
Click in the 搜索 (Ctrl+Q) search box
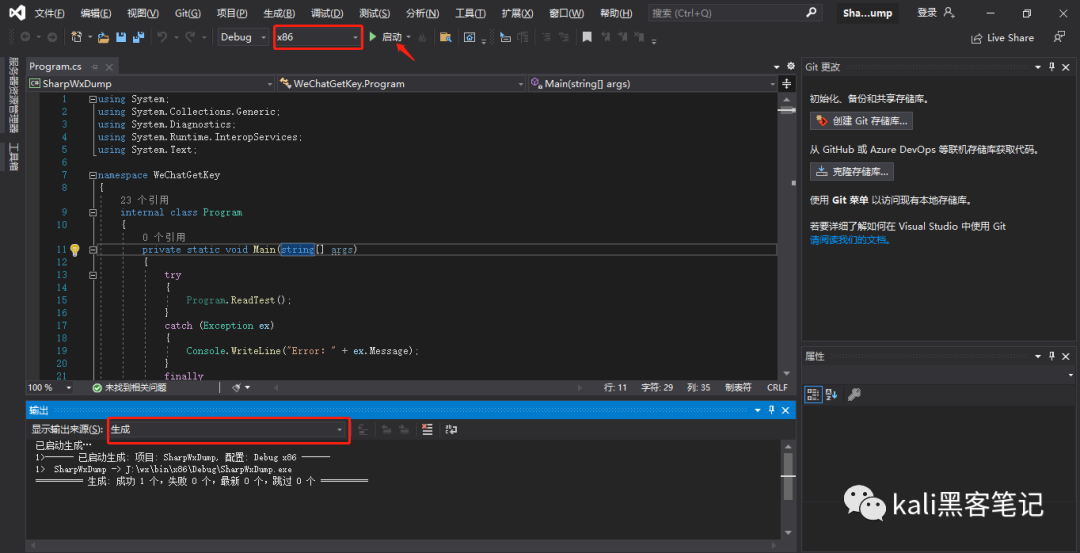(736, 13)
